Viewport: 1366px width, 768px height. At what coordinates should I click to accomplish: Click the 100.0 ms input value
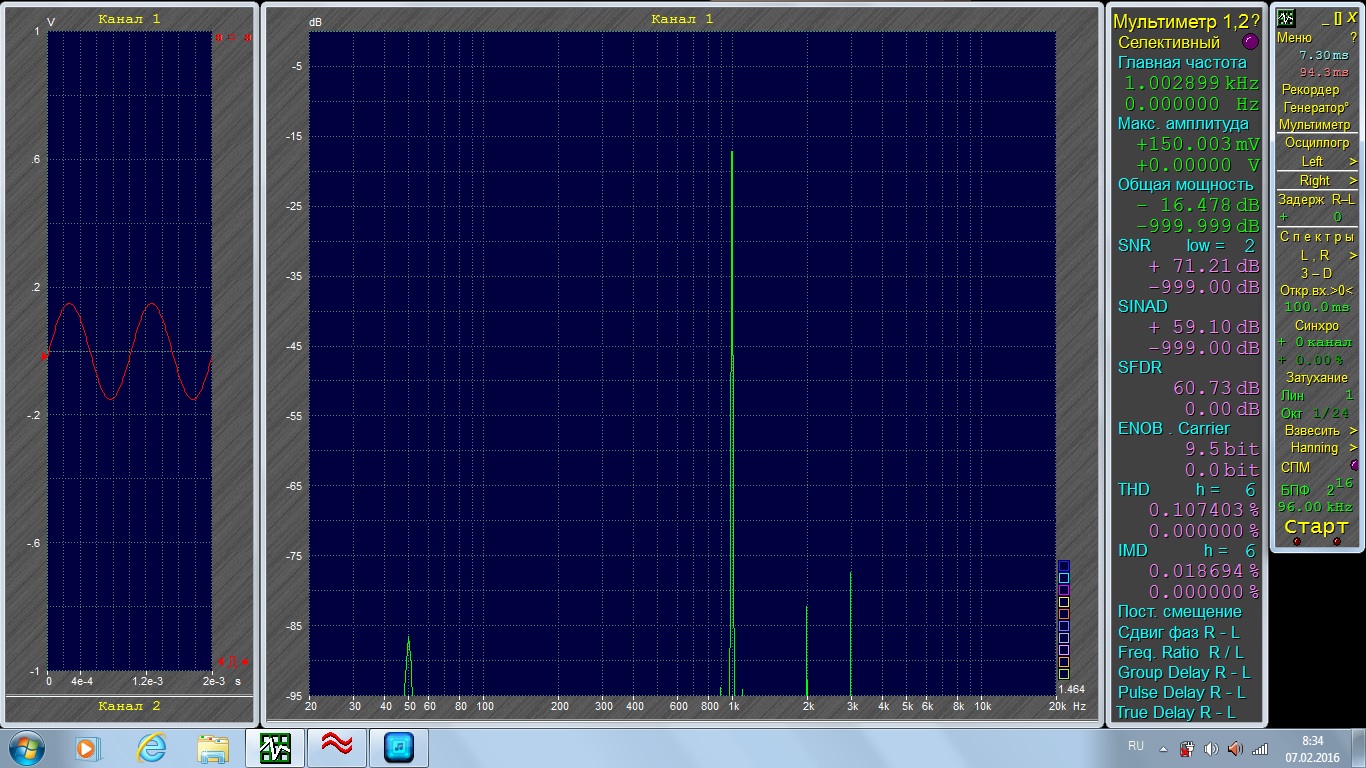(1316, 307)
